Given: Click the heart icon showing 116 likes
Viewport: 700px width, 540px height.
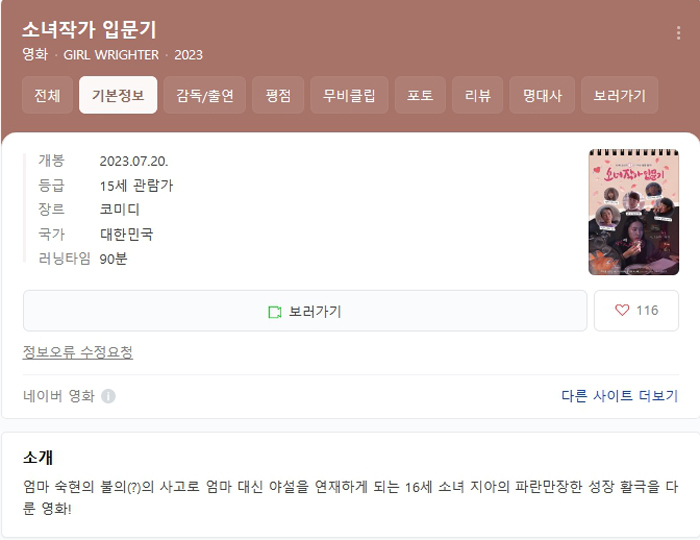Looking at the screenshot, I should (x=622, y=310).
